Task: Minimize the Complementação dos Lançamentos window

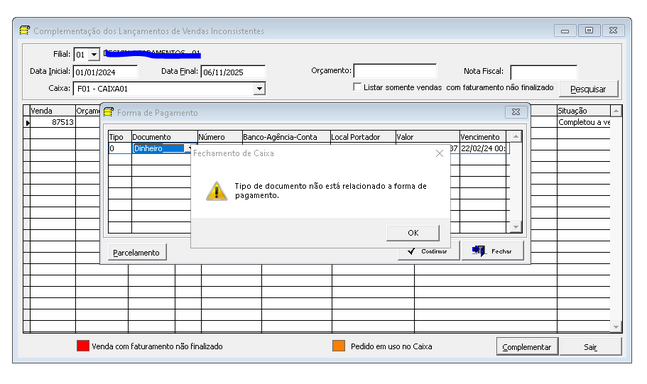Action: pos(565,31)
